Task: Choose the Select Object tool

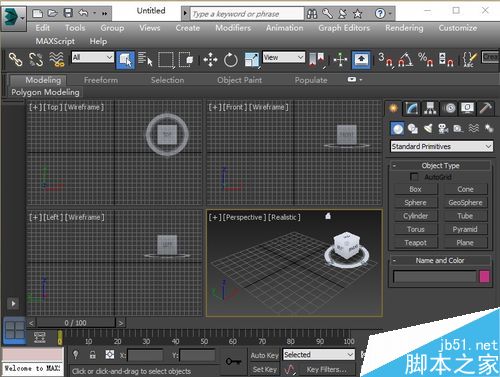Action: click(x=125, y=60)
